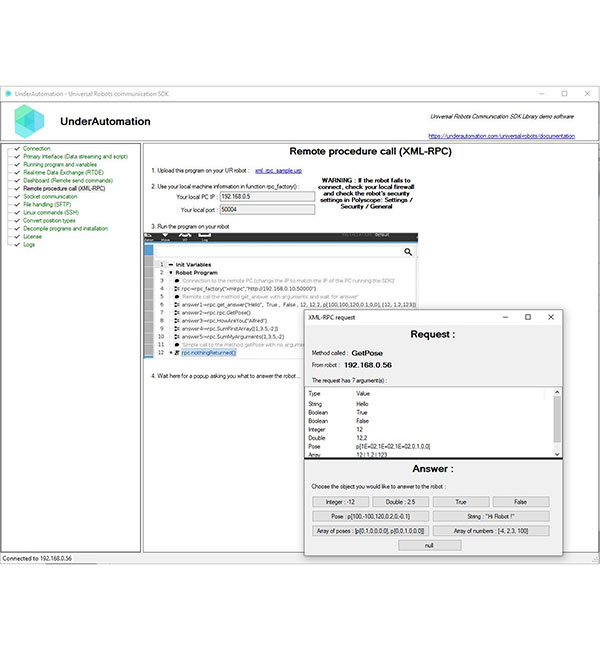Select the Boolean False argument row

pos(429,421)
